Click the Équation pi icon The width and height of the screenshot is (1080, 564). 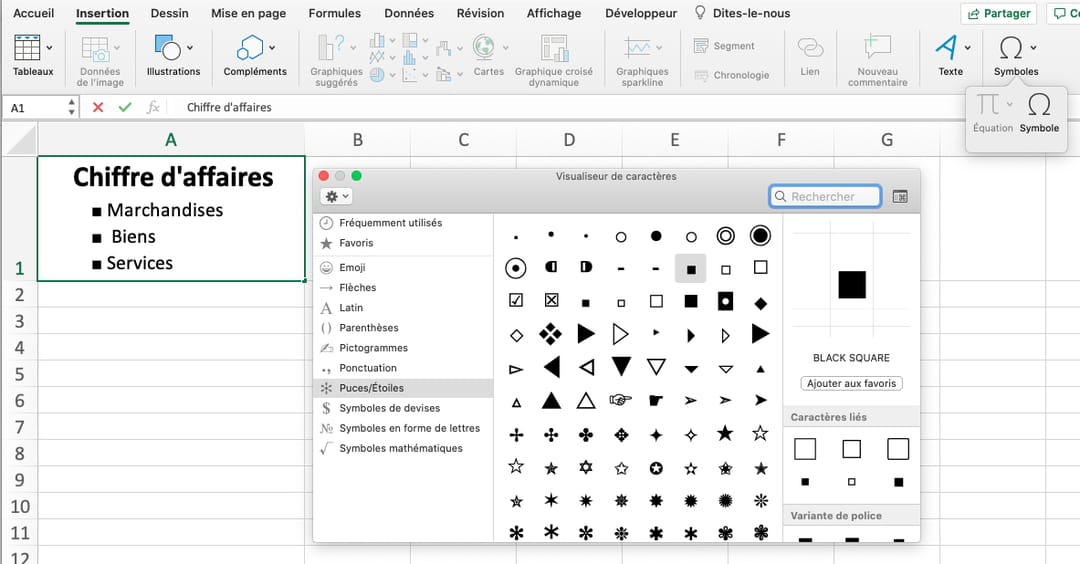(988, 105)
